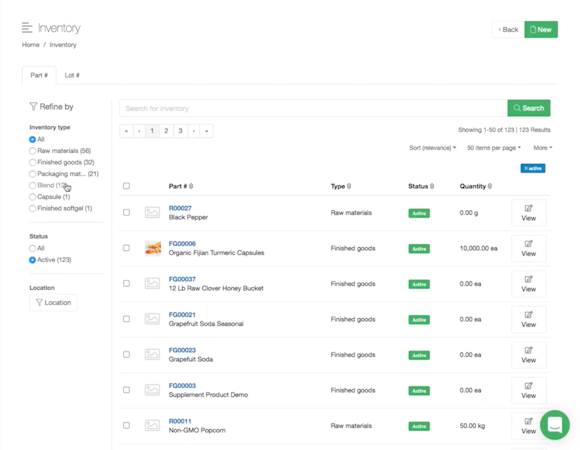Open the hamburger menu beside Inventory title
The width and height of the screenshot is (580, 450).
coord(27,28)
